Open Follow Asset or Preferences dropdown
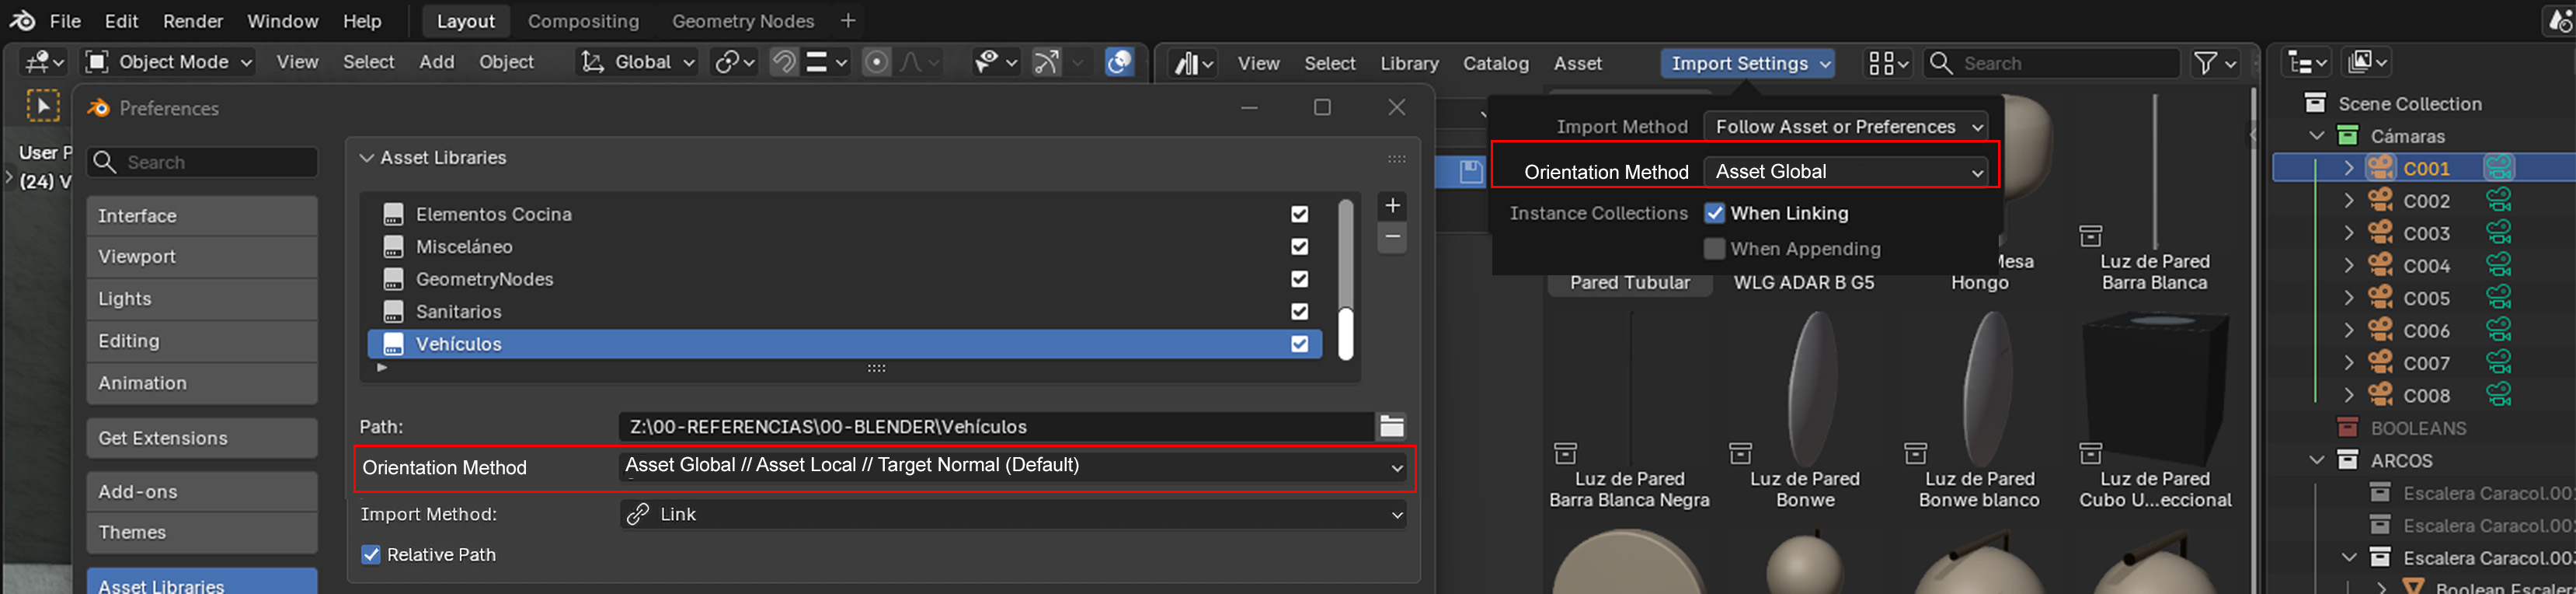Image resolution: width=2576 pixels, height=594 pixels. click(x=1846, y=127)
